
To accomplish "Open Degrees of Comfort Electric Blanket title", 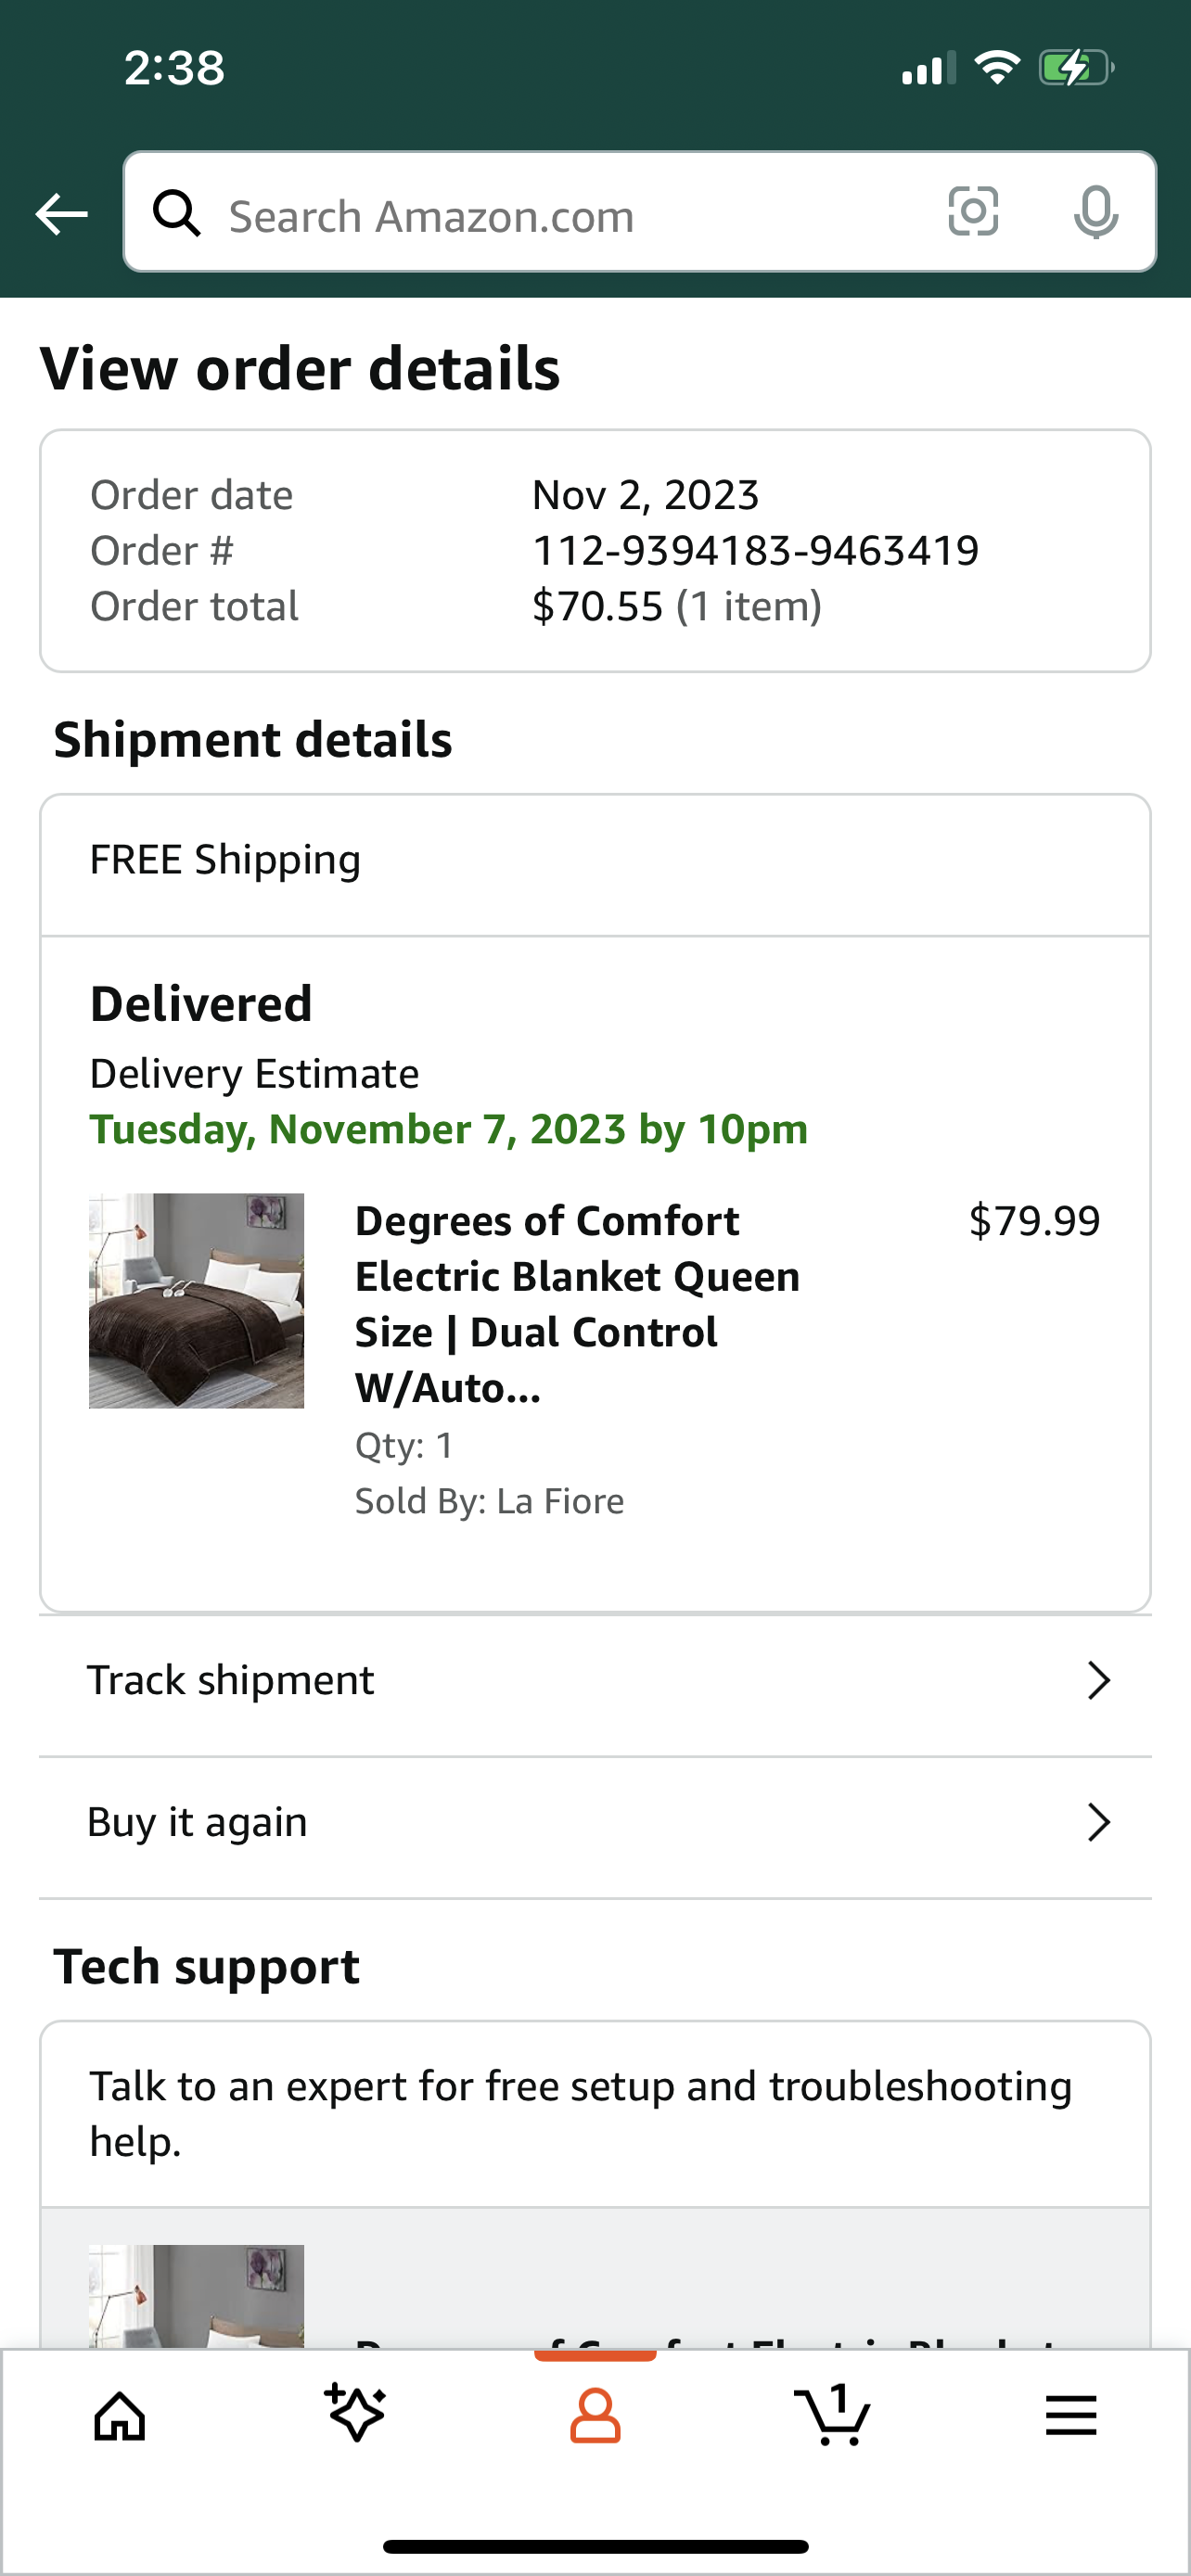I will point(577,1304).
